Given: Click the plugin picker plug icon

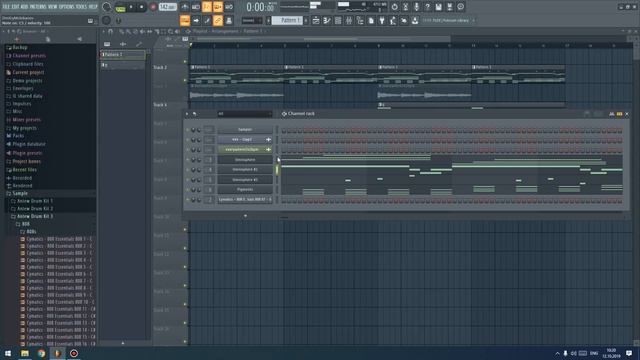Looking at the screenshot, I should click(x=382, y=20).
